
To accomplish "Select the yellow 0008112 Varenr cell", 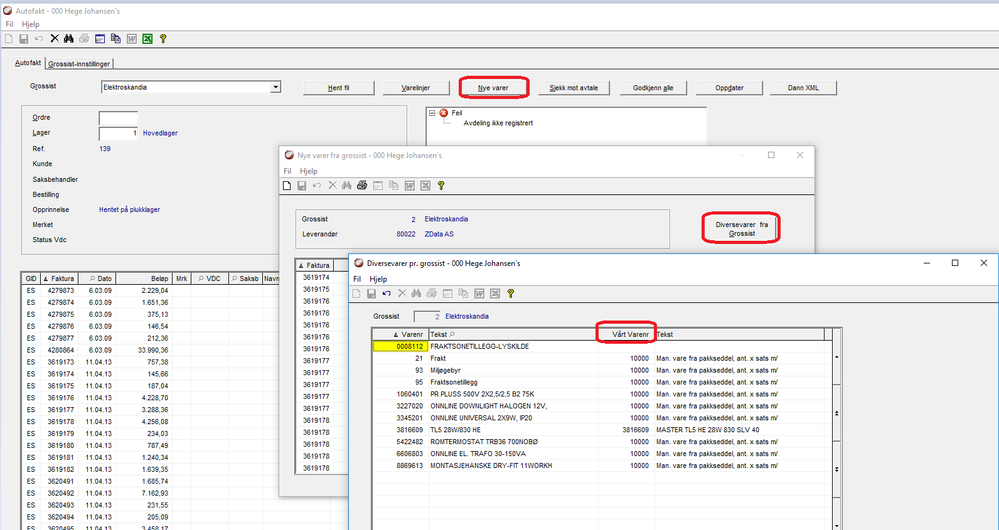I will point(399,346).
